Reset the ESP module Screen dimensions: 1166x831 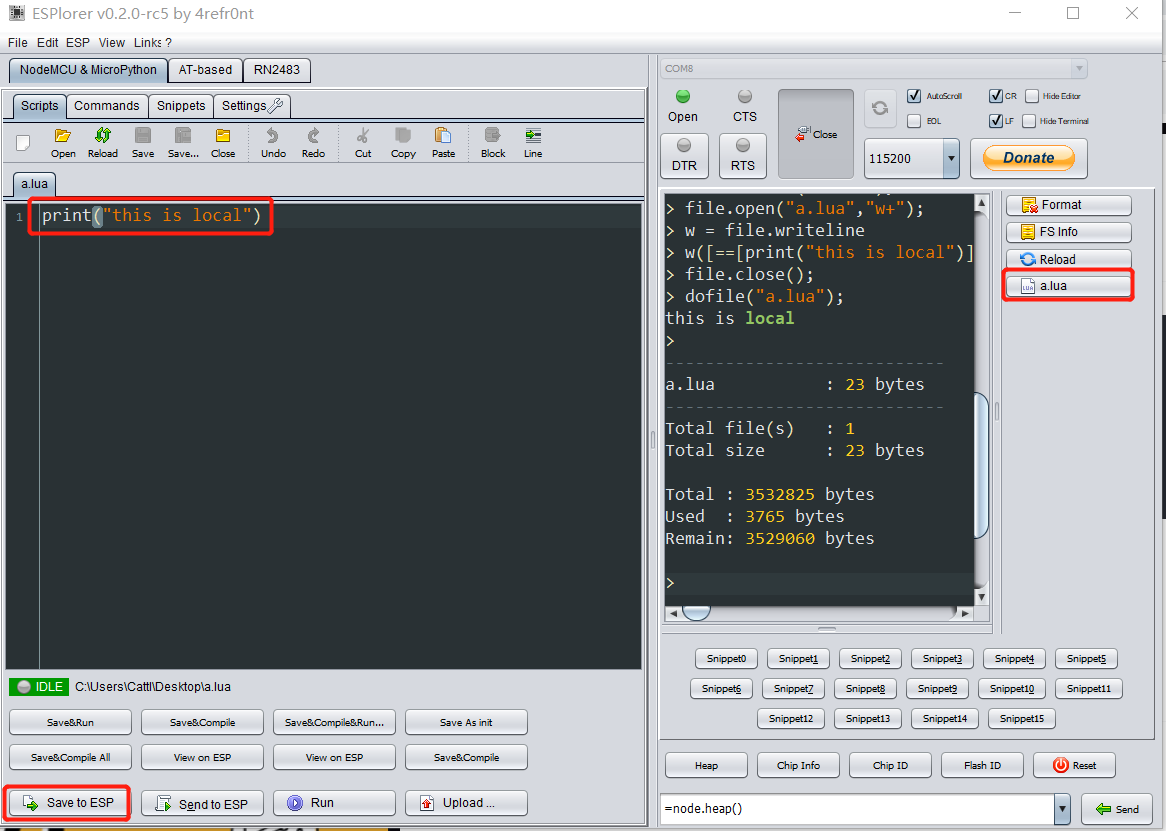tap(1075, 765)
